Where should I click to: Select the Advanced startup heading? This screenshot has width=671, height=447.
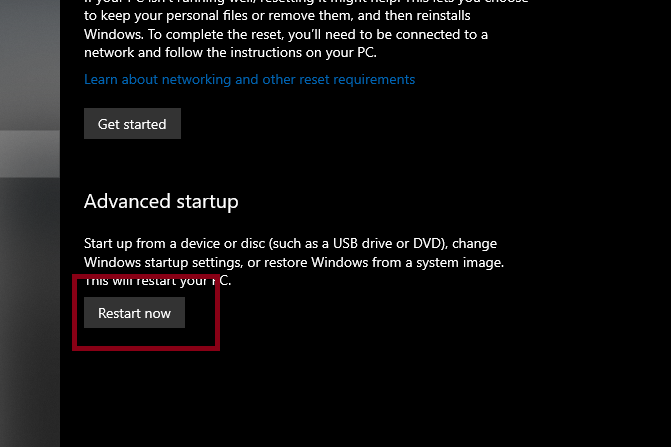[x=161, y=201]
